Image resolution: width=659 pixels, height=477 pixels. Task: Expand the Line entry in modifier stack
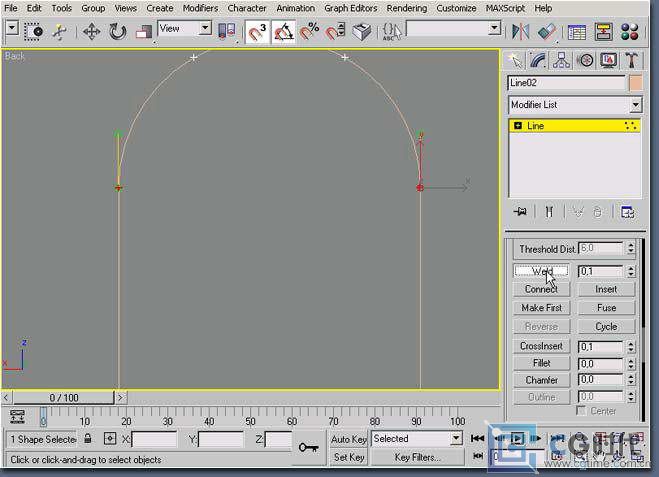click(518, 126)
